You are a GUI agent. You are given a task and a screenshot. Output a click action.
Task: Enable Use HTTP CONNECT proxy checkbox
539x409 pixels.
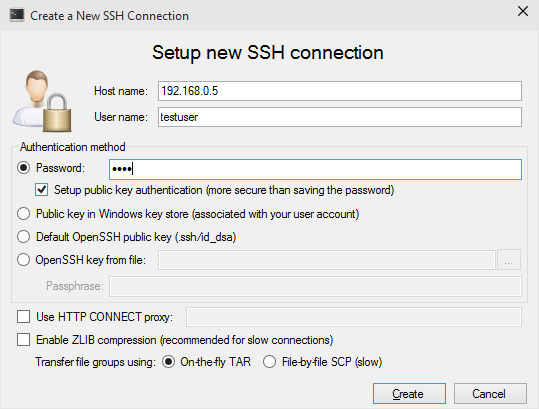coord(23,317)
